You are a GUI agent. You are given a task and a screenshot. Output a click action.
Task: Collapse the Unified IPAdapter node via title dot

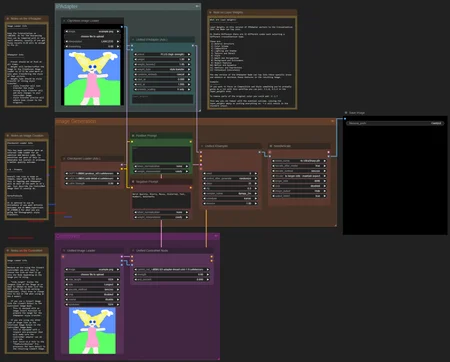pos(133,40)
